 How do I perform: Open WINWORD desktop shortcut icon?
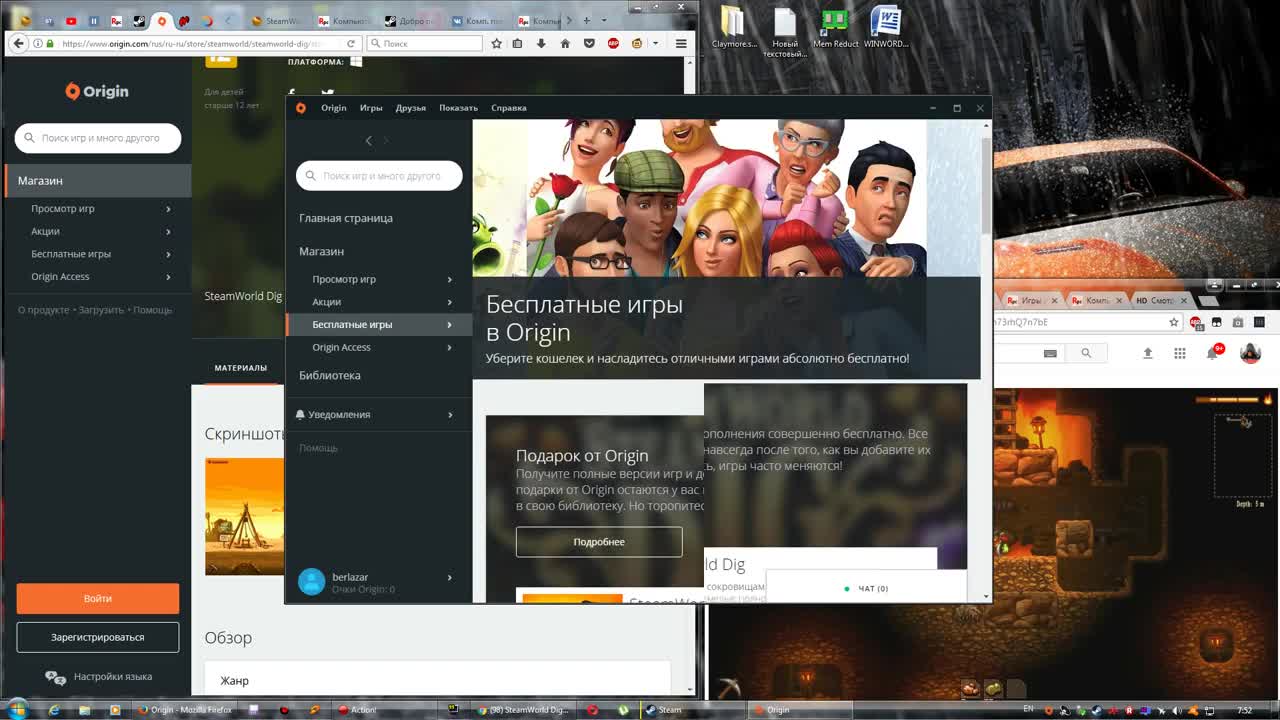pyautogui.click(x=885, y=28)
